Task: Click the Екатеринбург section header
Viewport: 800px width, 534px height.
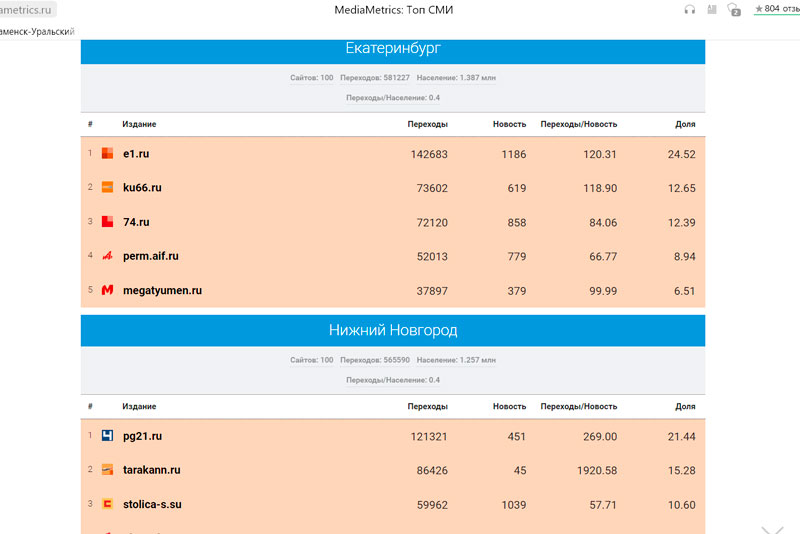Action: [393, 49]
